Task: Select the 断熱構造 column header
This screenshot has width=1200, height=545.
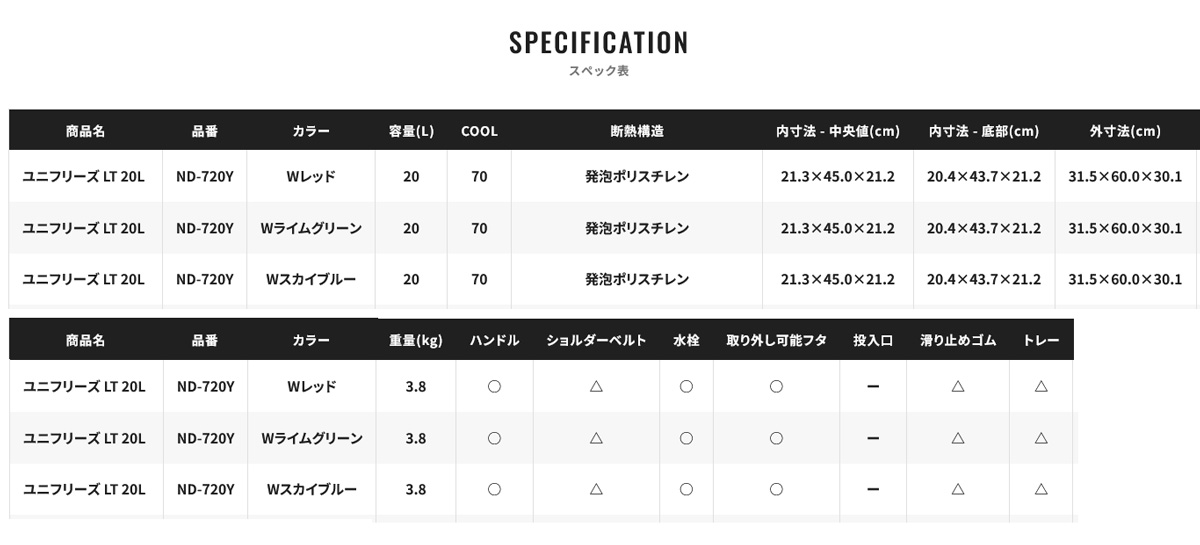Action: pos(637,131)
